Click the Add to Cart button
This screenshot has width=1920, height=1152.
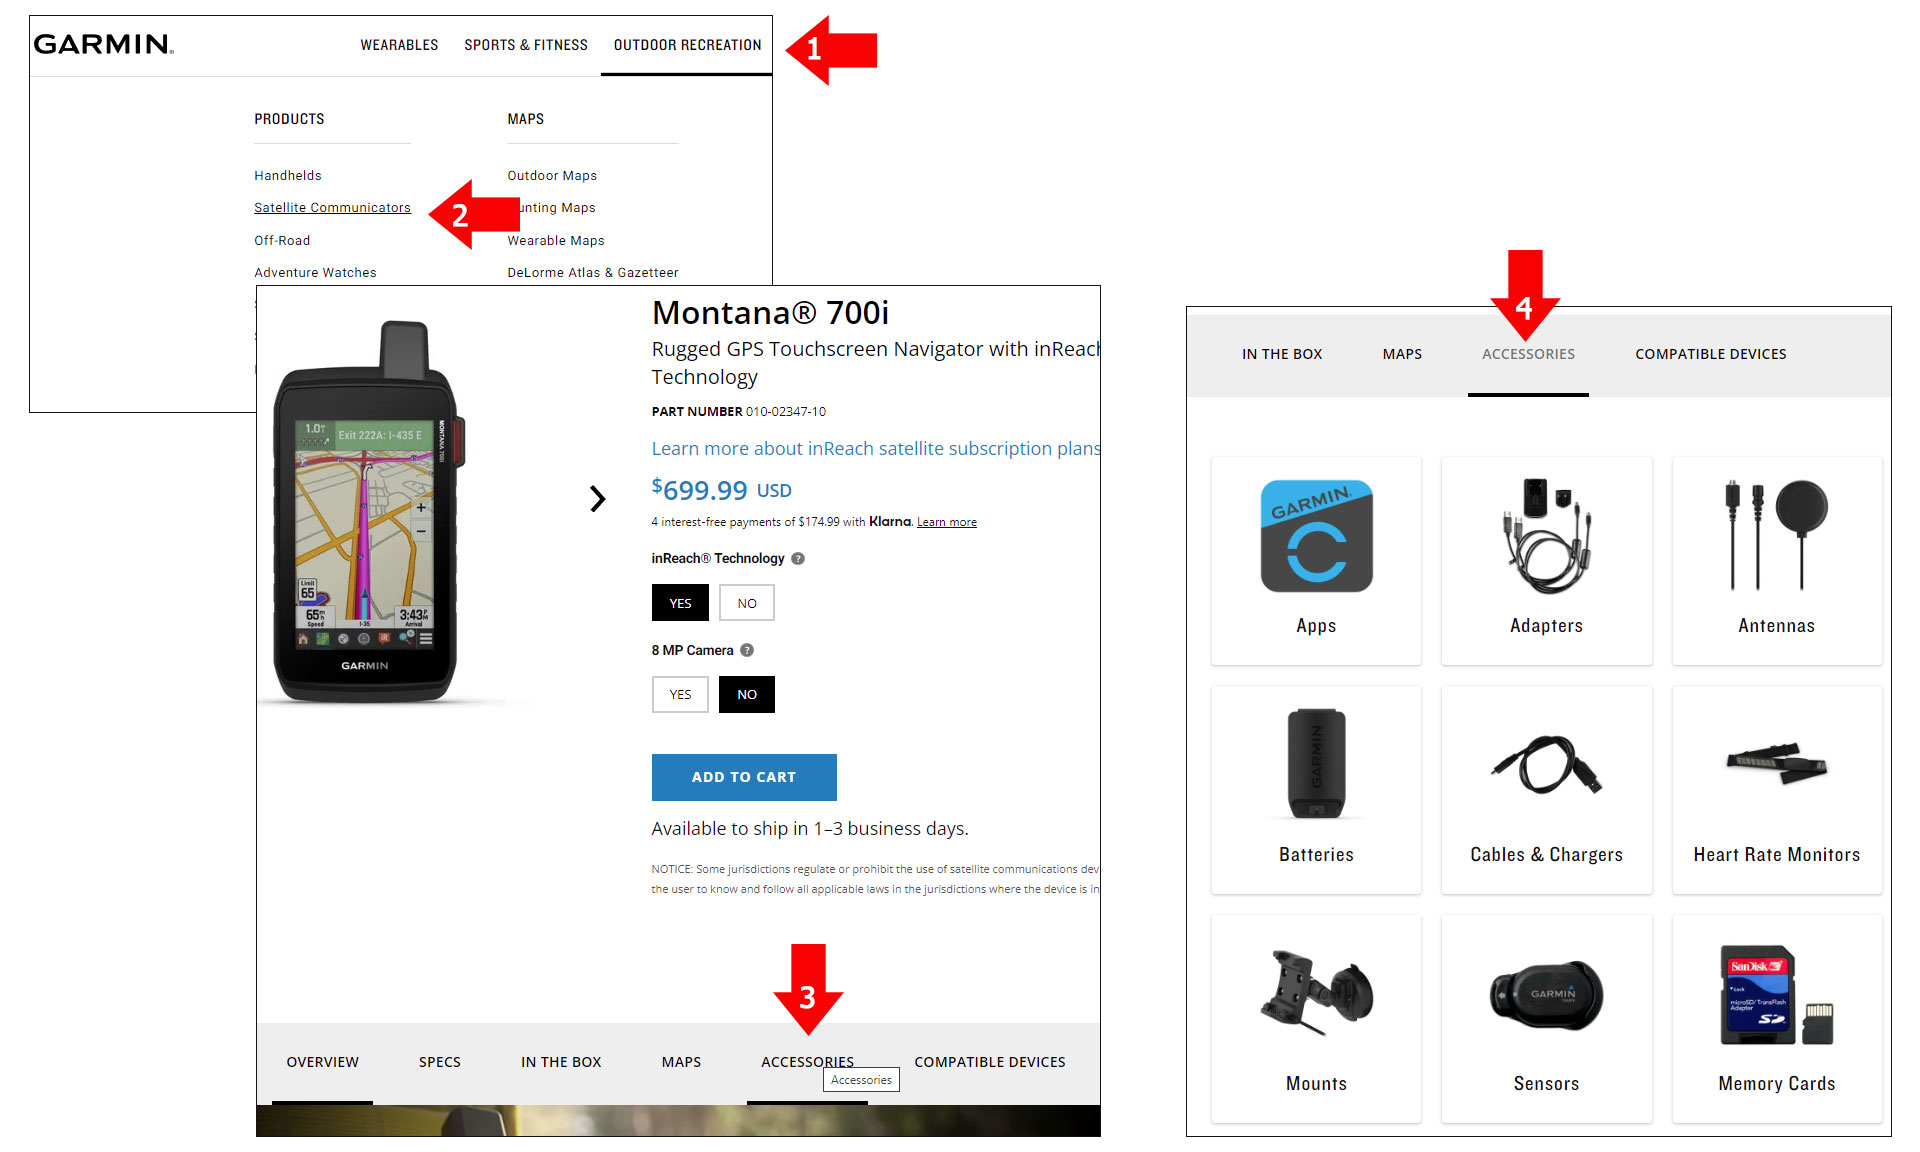pos(744,777)
